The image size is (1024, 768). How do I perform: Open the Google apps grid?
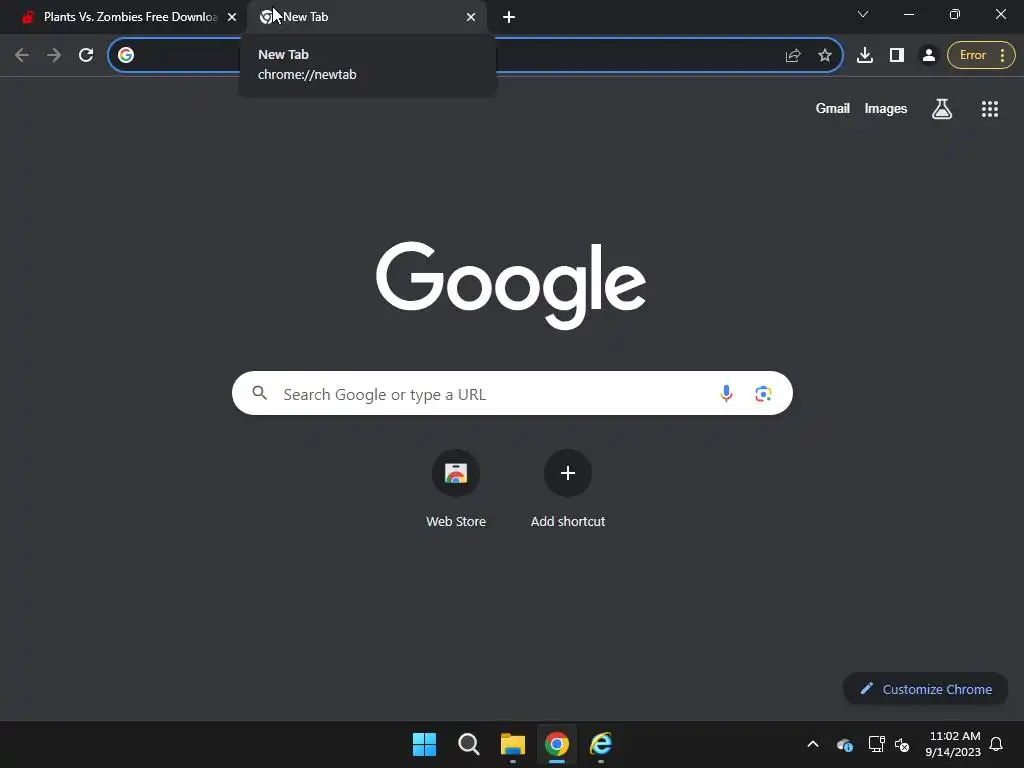coord(989,108)
